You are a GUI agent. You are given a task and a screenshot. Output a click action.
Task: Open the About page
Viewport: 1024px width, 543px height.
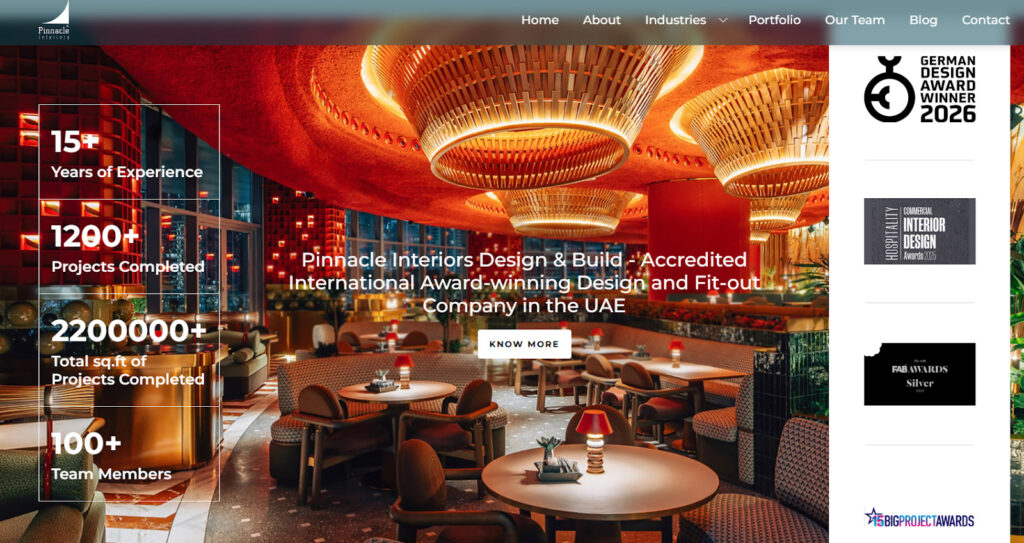tap(601, 20)
